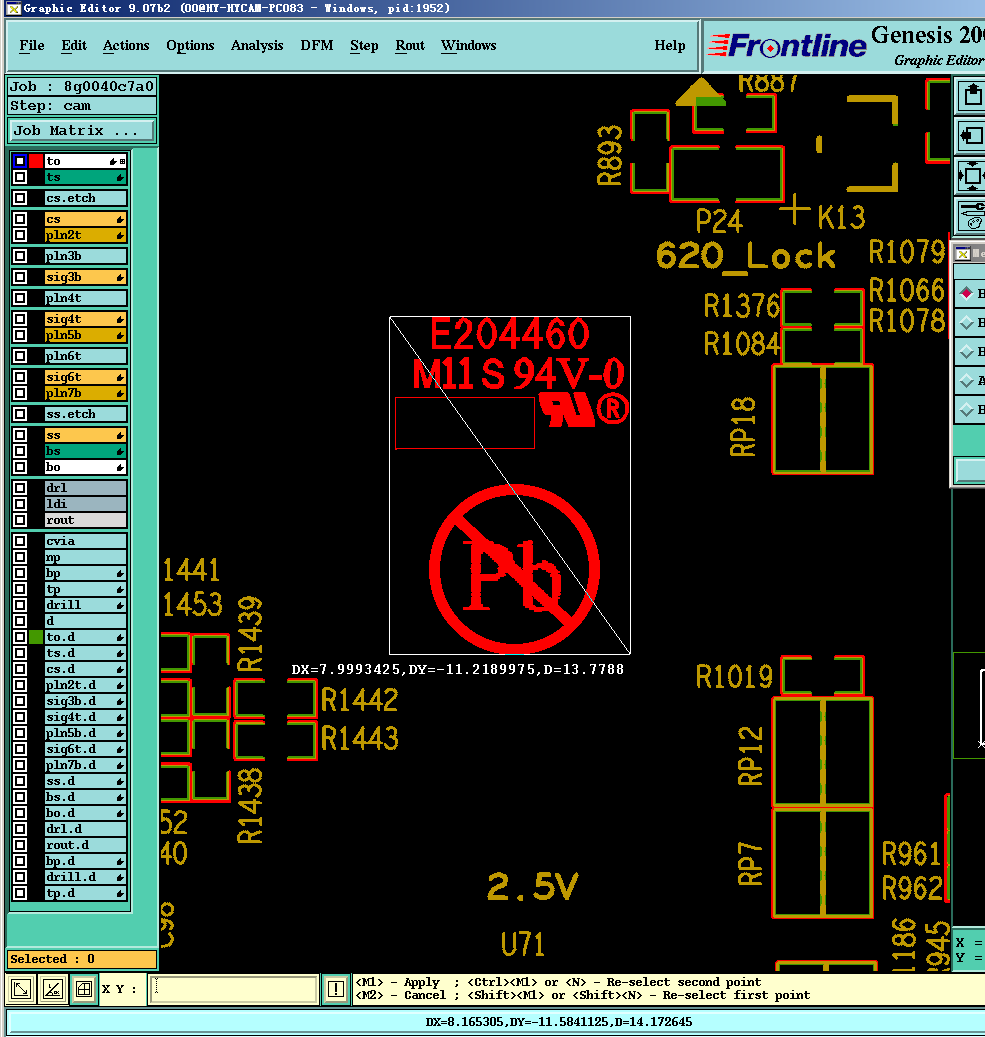Toggle display checkbox for the ts layer
The width and height of the screenshot is (985, 1037).
tap(20, 177)
